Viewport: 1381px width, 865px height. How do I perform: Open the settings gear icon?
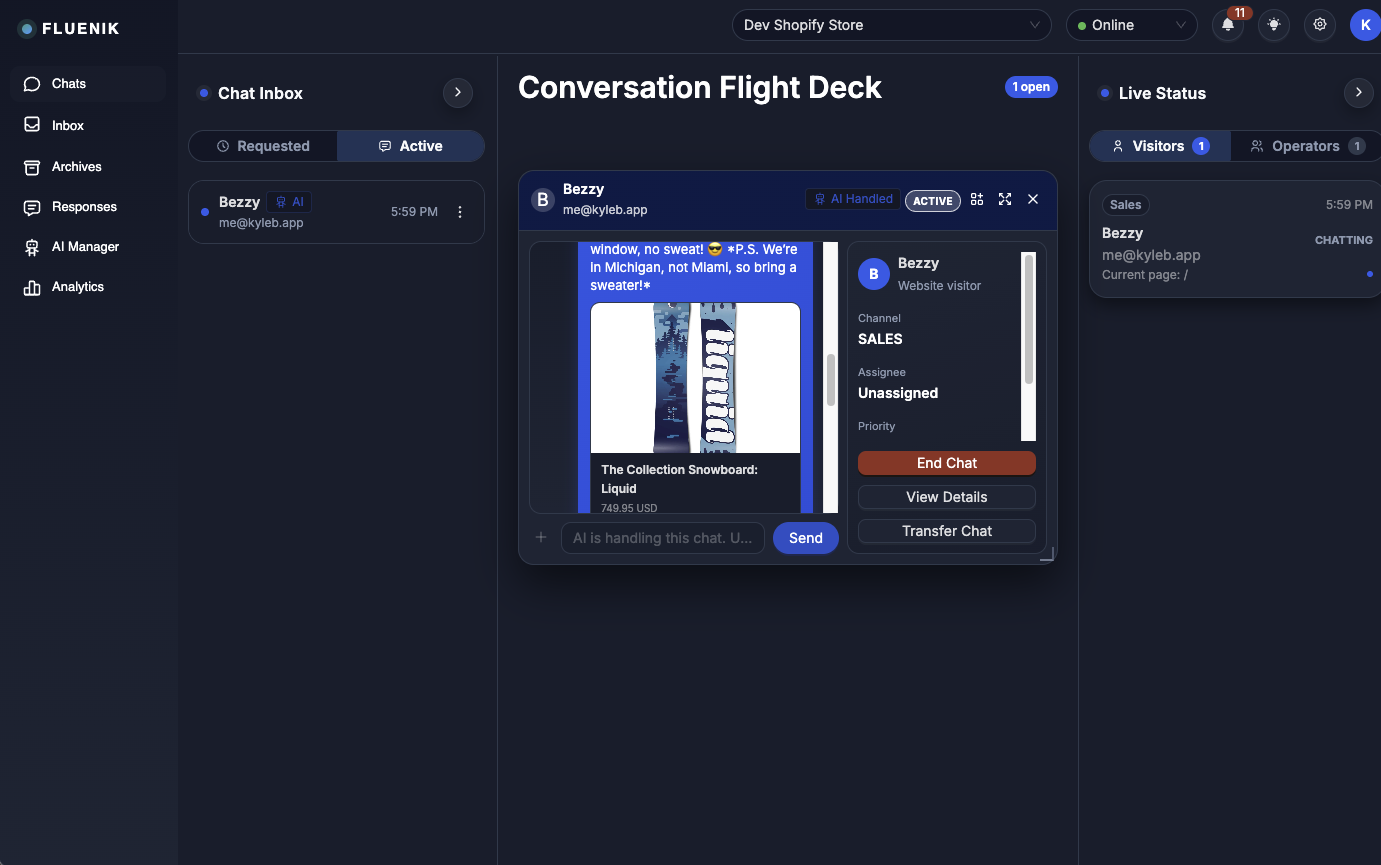point(1319,25)
